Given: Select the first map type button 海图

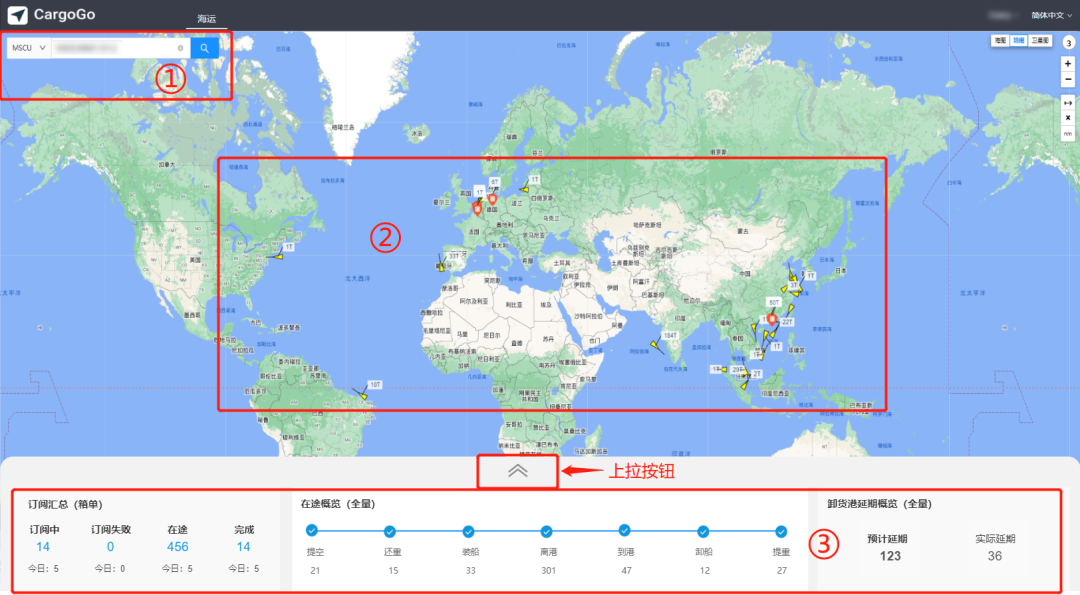Looking at the screenshot, I should coord(1000,41).
